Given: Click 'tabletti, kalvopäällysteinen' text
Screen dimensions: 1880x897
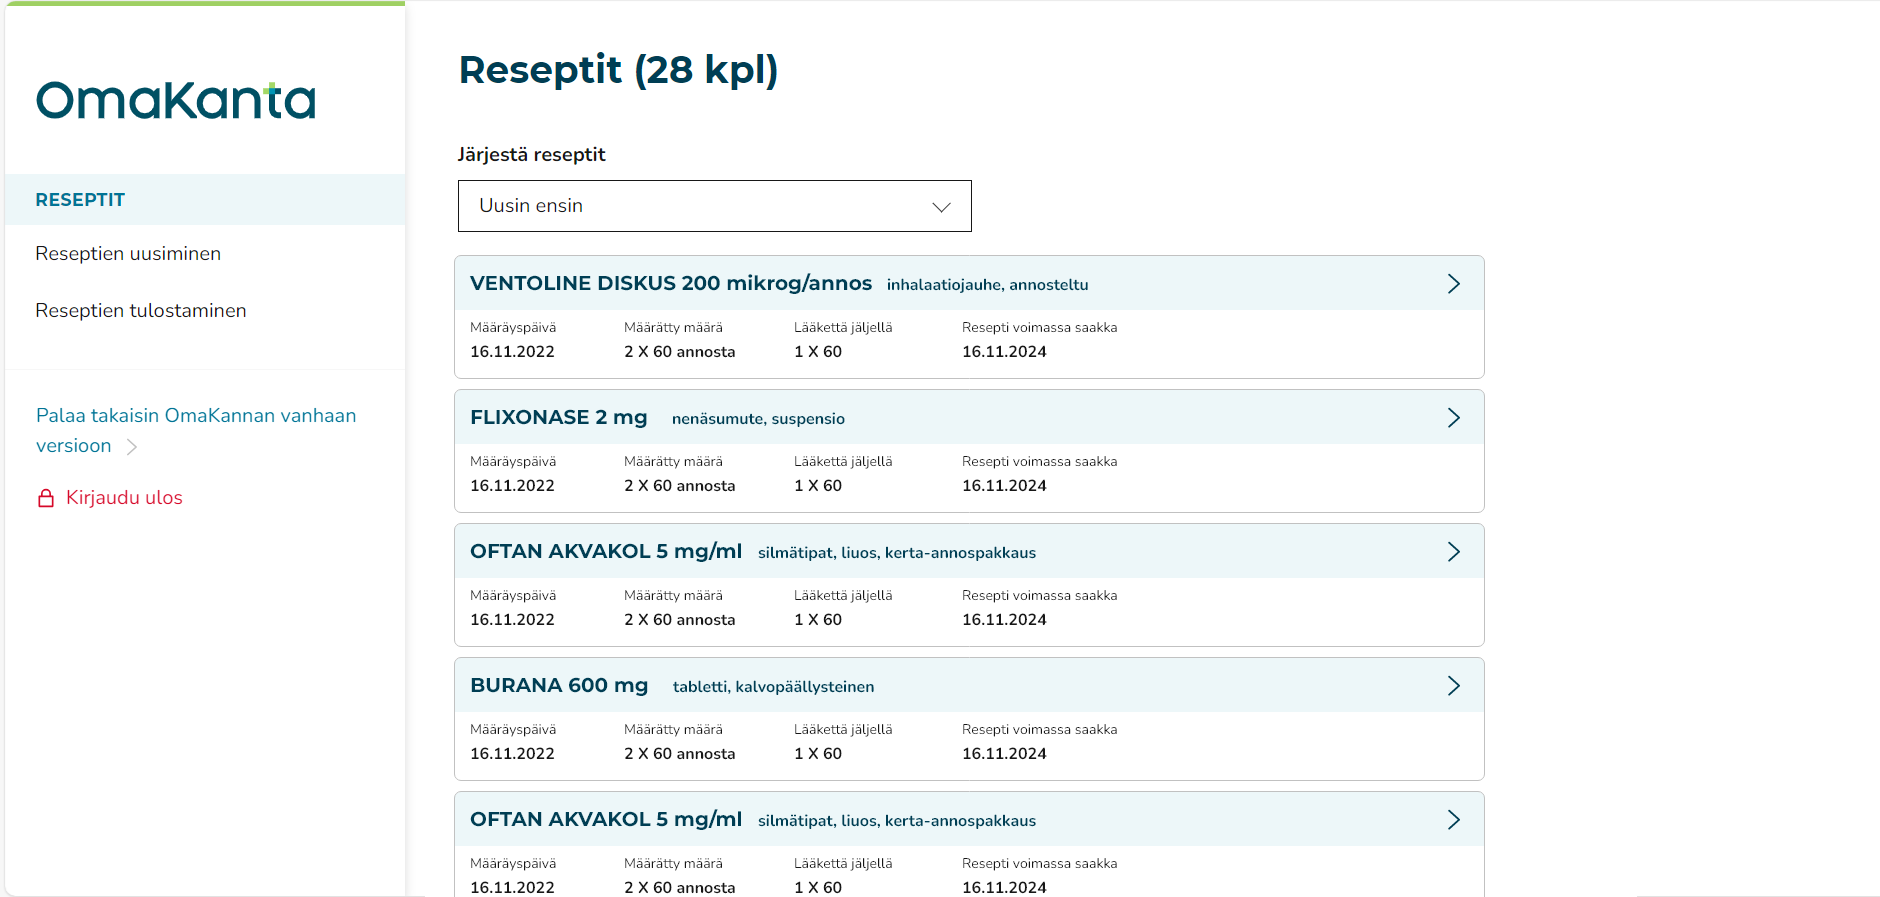Looking at the screenshot, I should pos(773,687).
